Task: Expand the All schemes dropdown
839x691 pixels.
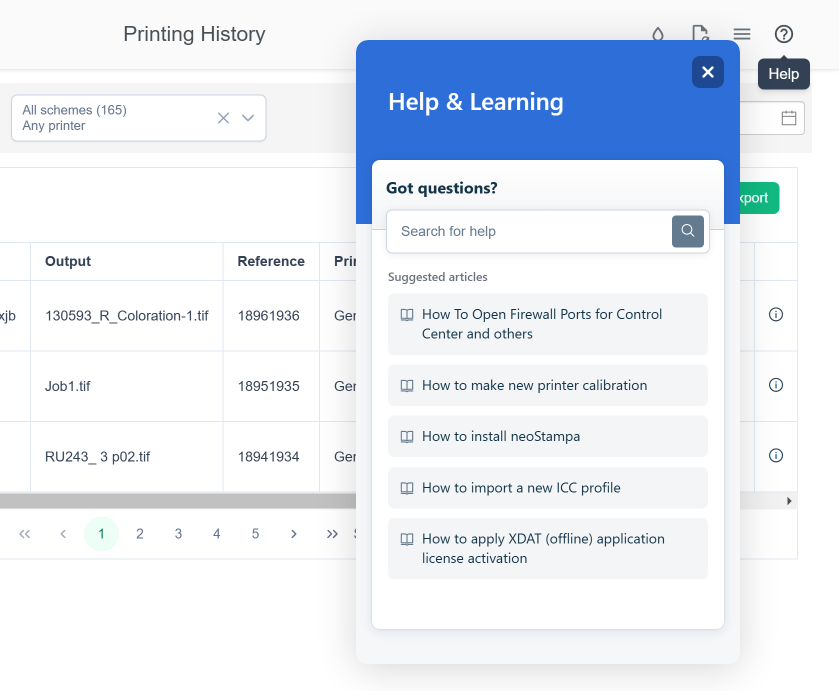Action: (247, 118)
